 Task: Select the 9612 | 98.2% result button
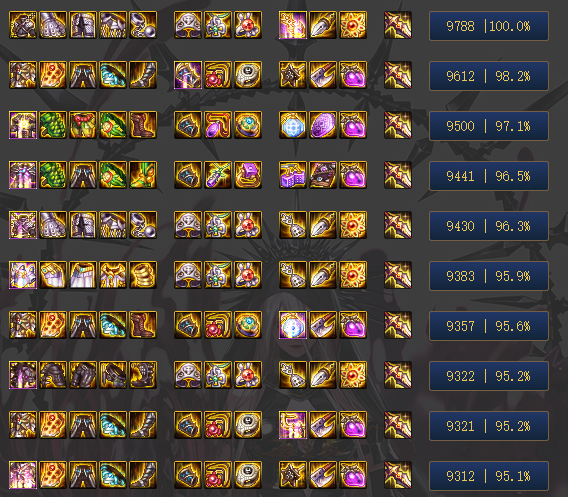(x=489, y=76)
